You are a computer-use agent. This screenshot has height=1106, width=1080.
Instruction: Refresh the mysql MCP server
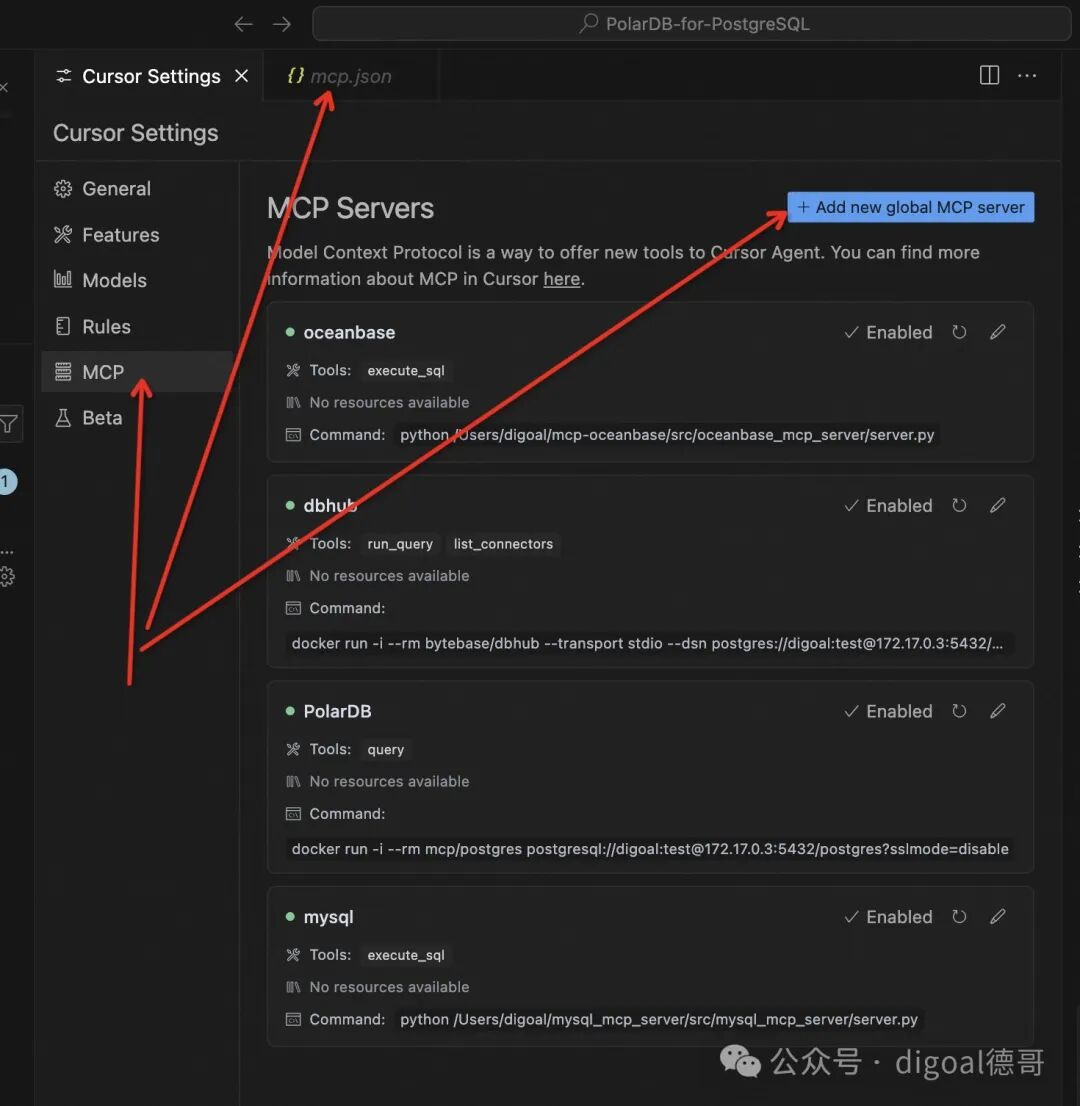click(x=959, y=916)
